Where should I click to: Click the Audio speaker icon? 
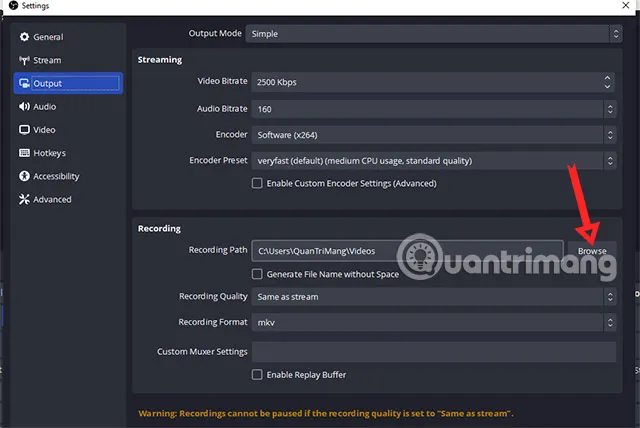25,106
